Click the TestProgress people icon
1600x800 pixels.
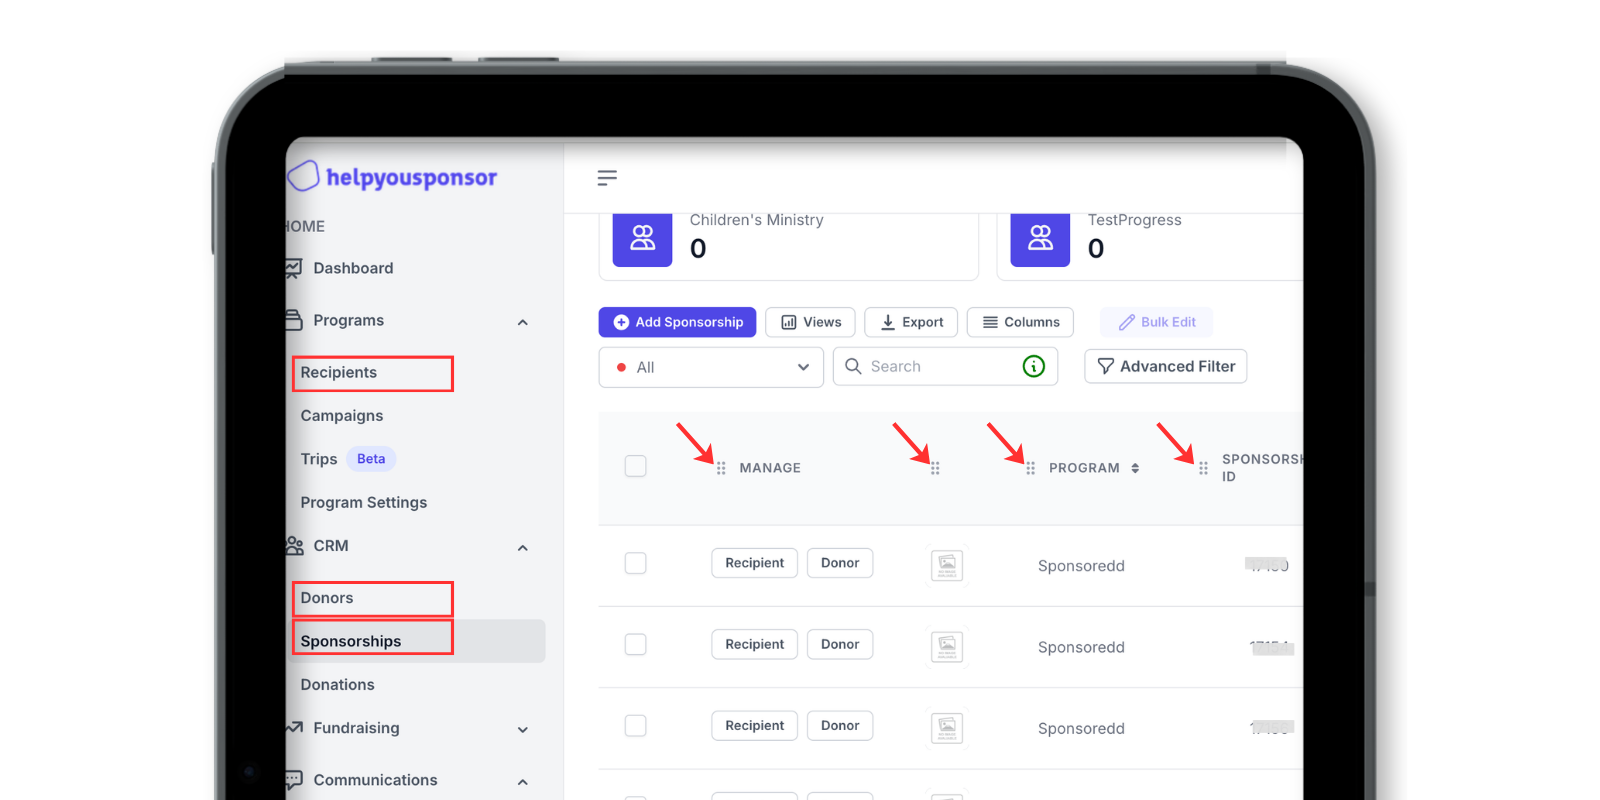click(x=1040, y=239)
